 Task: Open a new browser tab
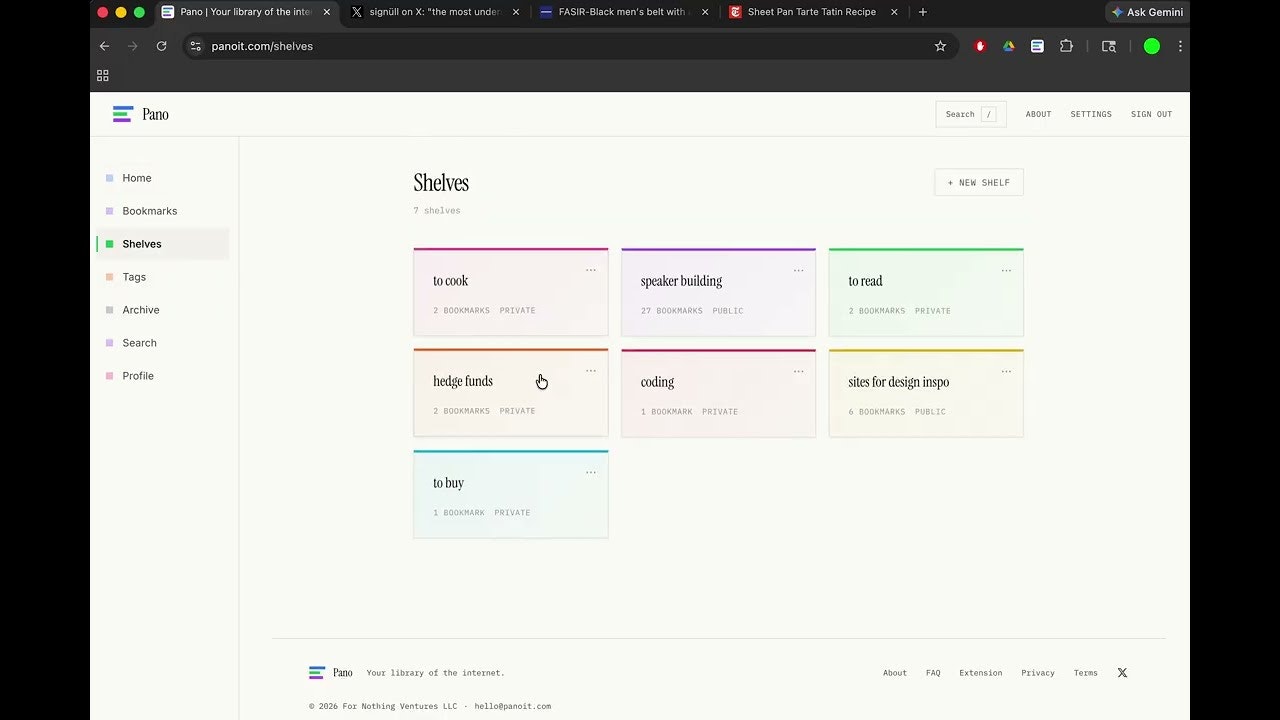pyautogui.click(x=923, y=12)
